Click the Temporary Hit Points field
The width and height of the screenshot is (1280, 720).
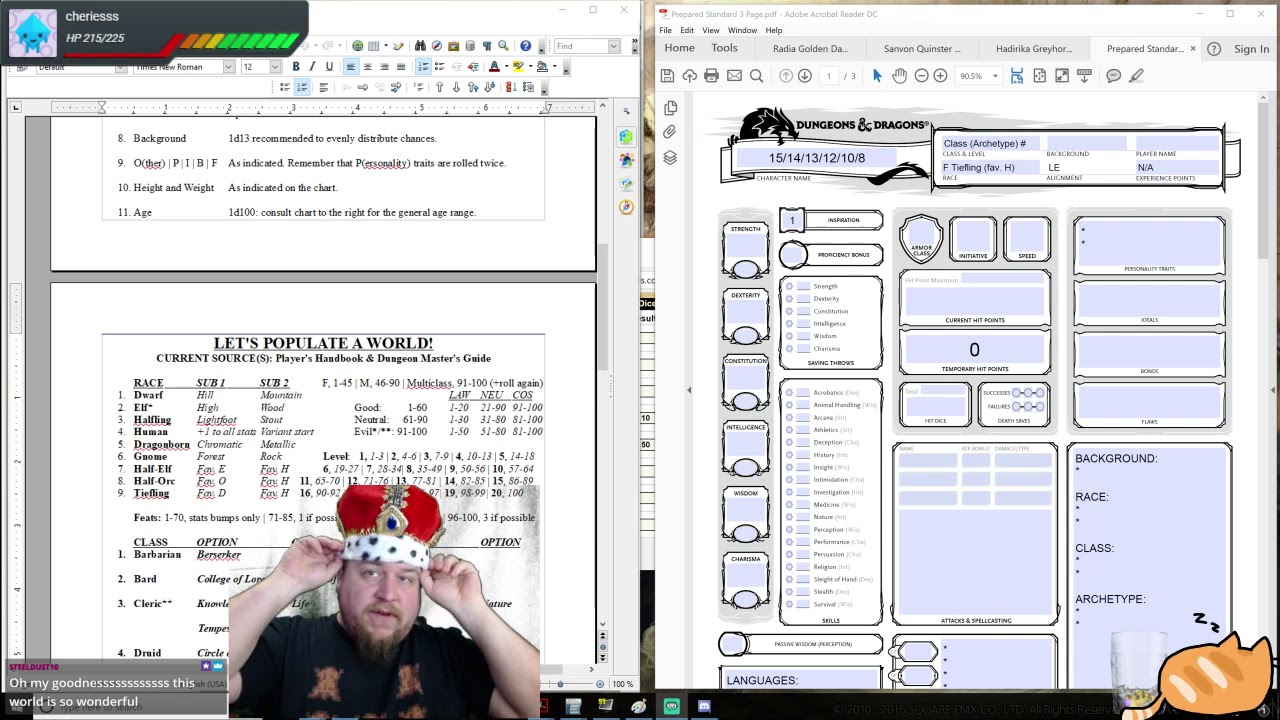coord(974,349)
